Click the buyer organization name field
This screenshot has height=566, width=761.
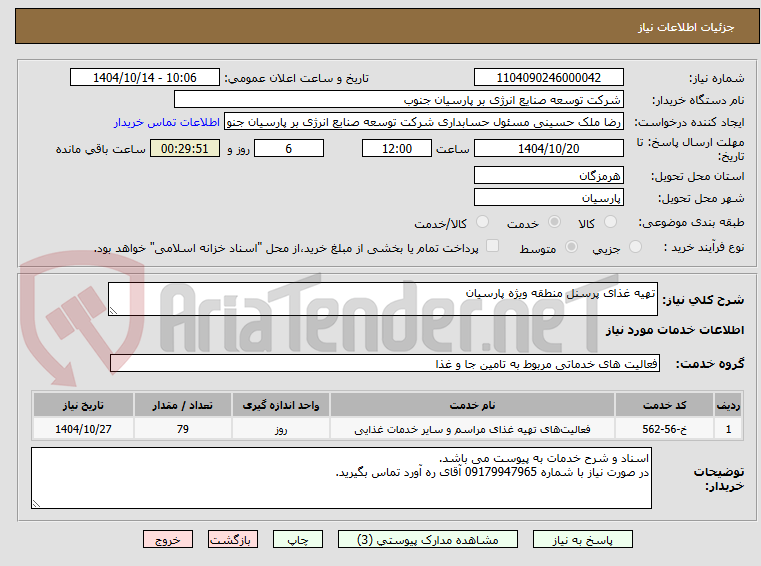click(398, 100)
